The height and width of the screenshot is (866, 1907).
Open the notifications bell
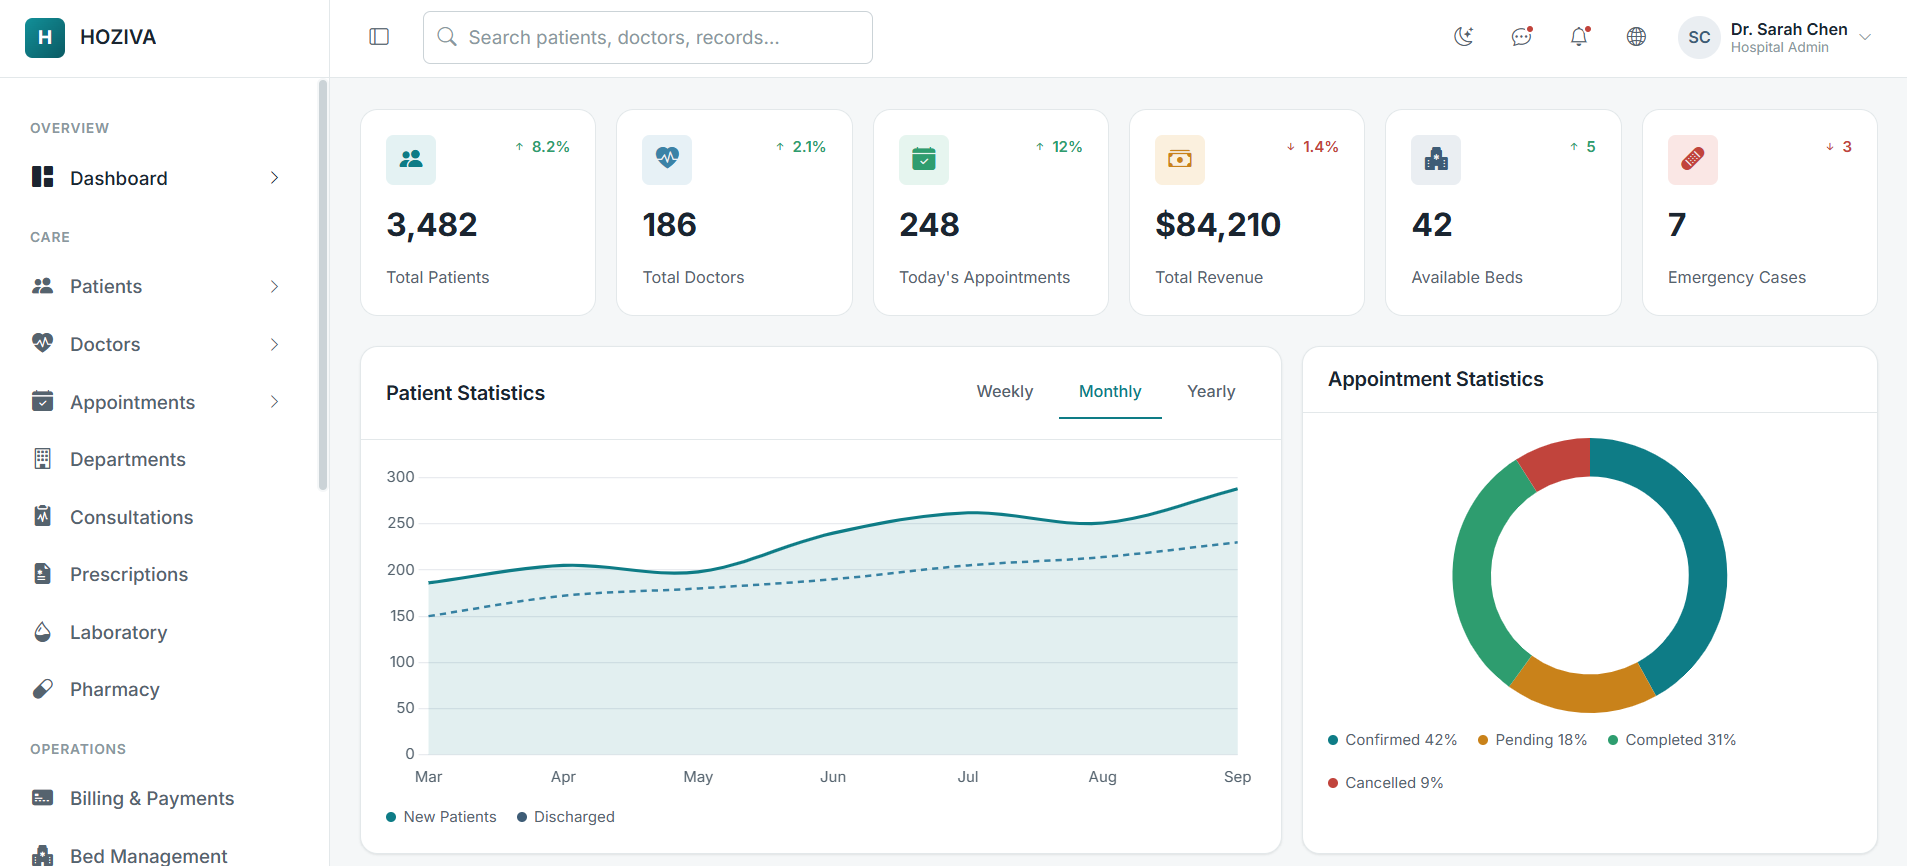(x=1579, y=37)
